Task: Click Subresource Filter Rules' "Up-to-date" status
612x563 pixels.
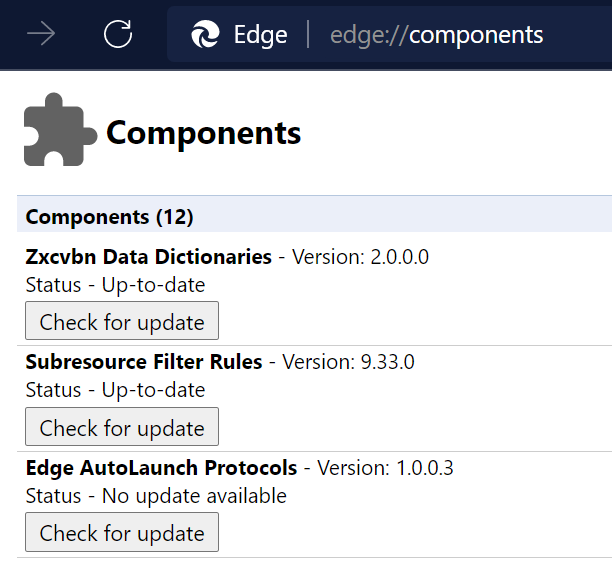Action: tap(153, 390)
